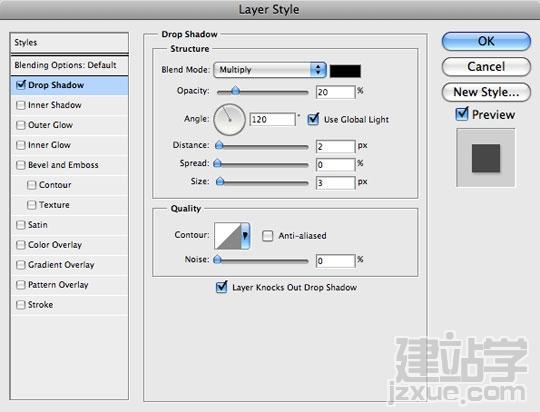The width and height of the screenshot is (540, 412).
Task: Open the Blend Mode Multiply dropdown
Action: 270,70
